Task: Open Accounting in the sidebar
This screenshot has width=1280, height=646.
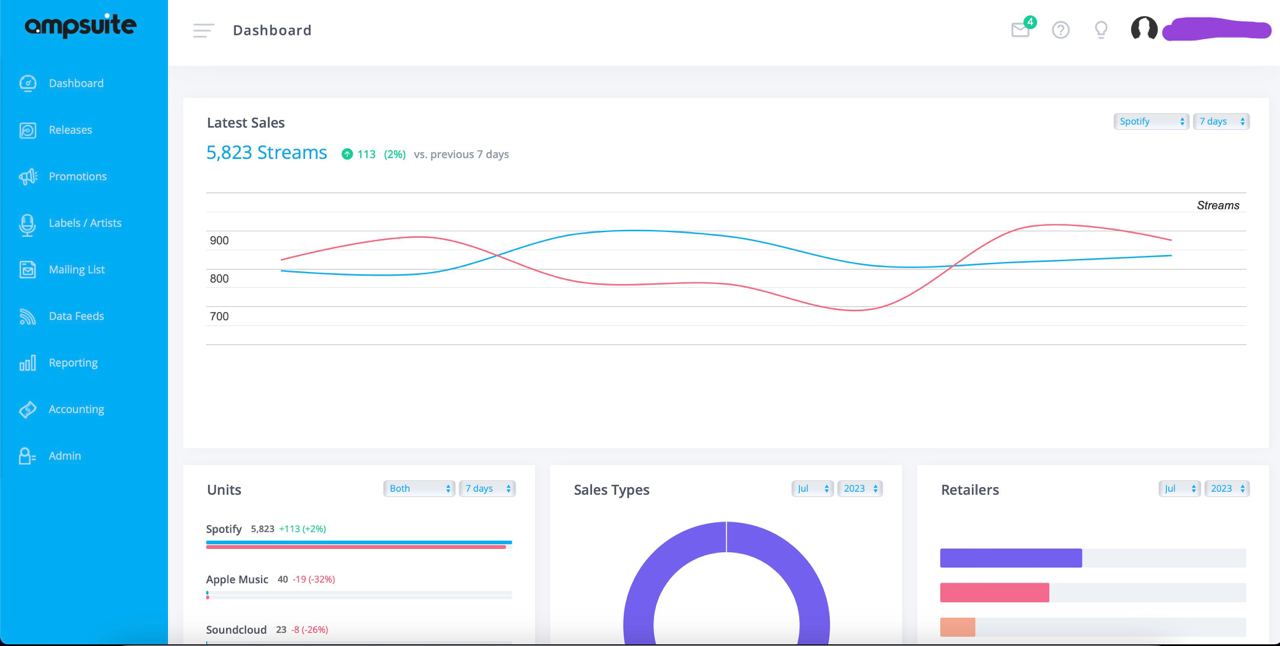Action: [76, 409]
